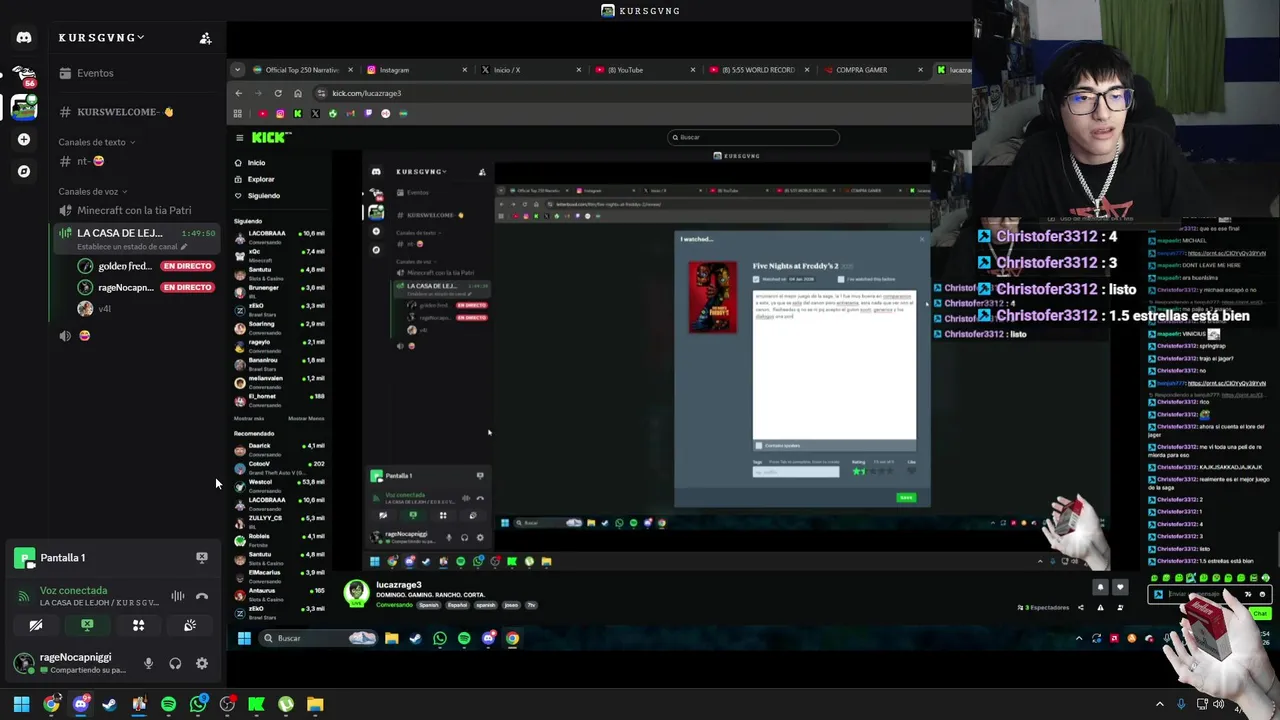
Task: Open Steam in the taskbar
Action: [110, 705]
